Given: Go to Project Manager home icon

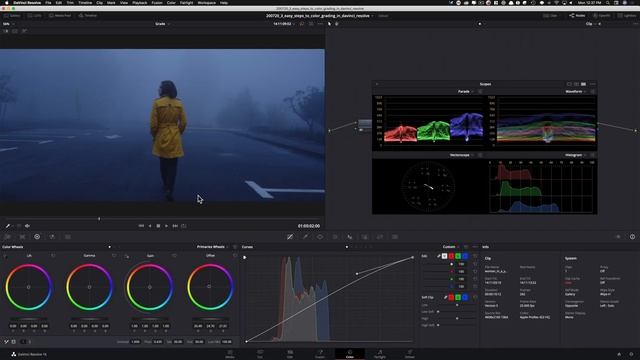Looking at the screenshot, I should click(x=619, y=354).
